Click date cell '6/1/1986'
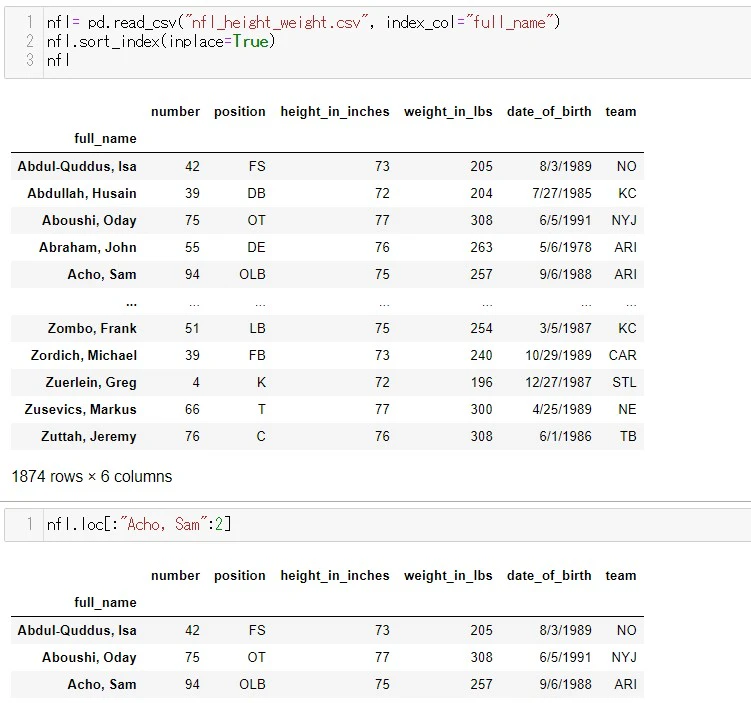The height and width of the screenshot is (703, 751). click(x=565, y=436)
